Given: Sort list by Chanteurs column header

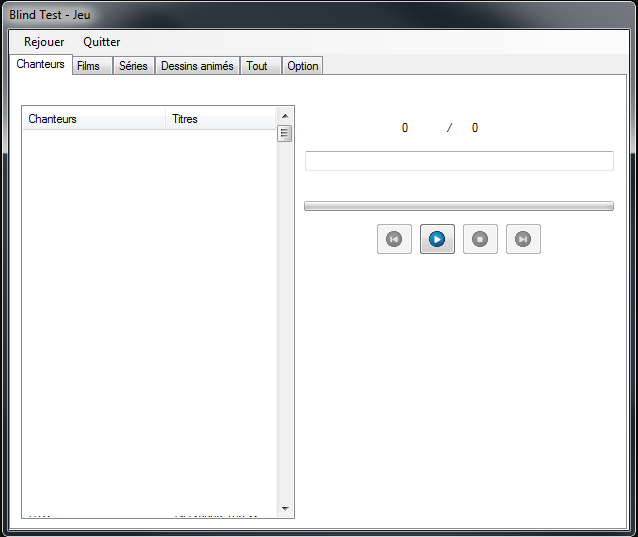Looking at the screenshot, I should (94, 119).
